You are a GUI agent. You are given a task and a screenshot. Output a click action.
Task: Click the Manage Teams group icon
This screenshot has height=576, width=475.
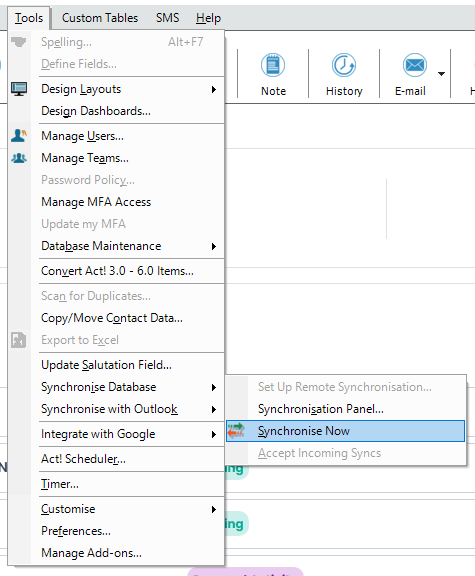(19, 158)
